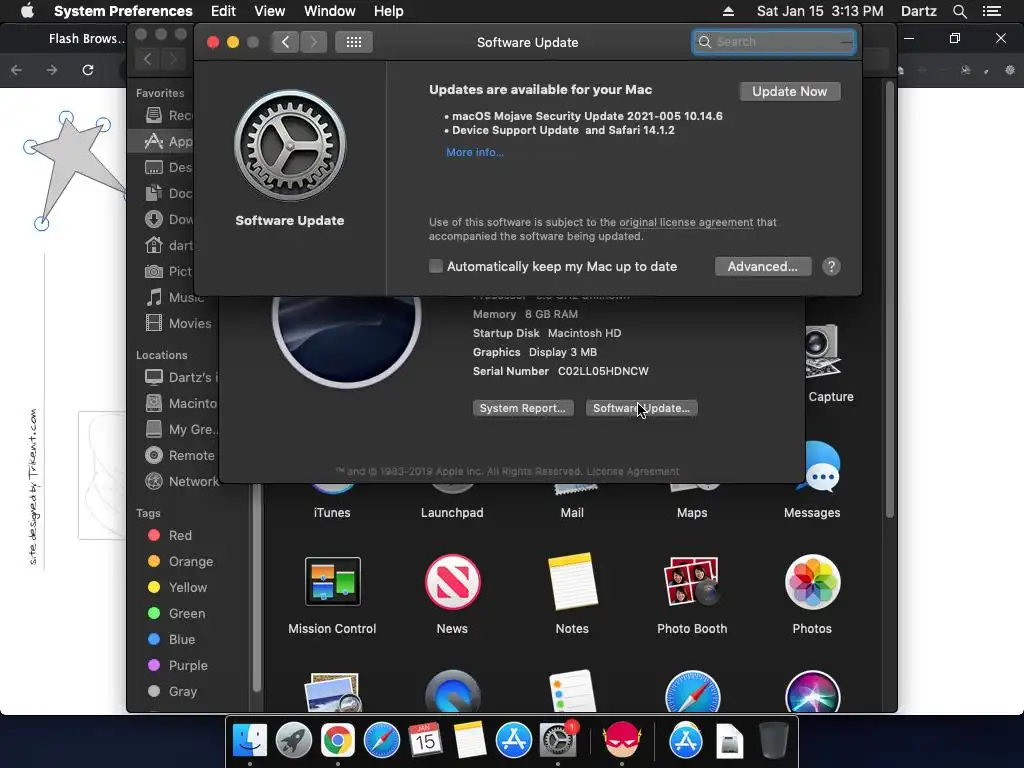Open the Flash browser Dock icon
The width and height of the screenshot is (1024, 768).
(x=622, y=741)
